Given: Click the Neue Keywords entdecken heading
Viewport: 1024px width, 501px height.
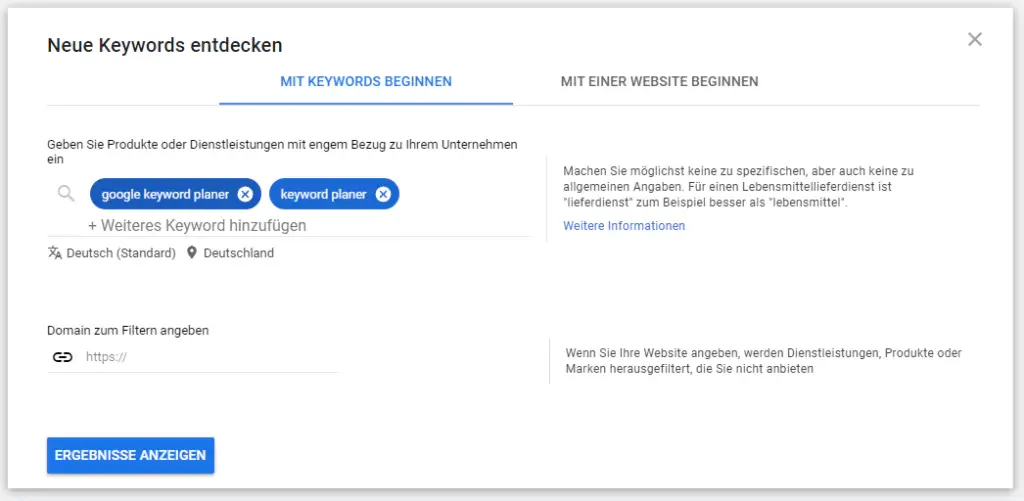Looking at the screenshot, I should pos(165,45).
